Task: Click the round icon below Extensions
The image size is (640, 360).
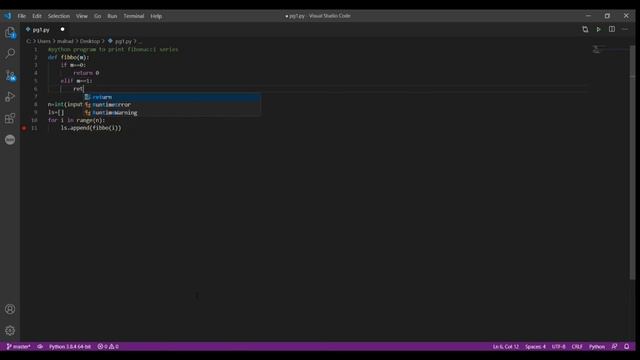Action: coord(10,140)
